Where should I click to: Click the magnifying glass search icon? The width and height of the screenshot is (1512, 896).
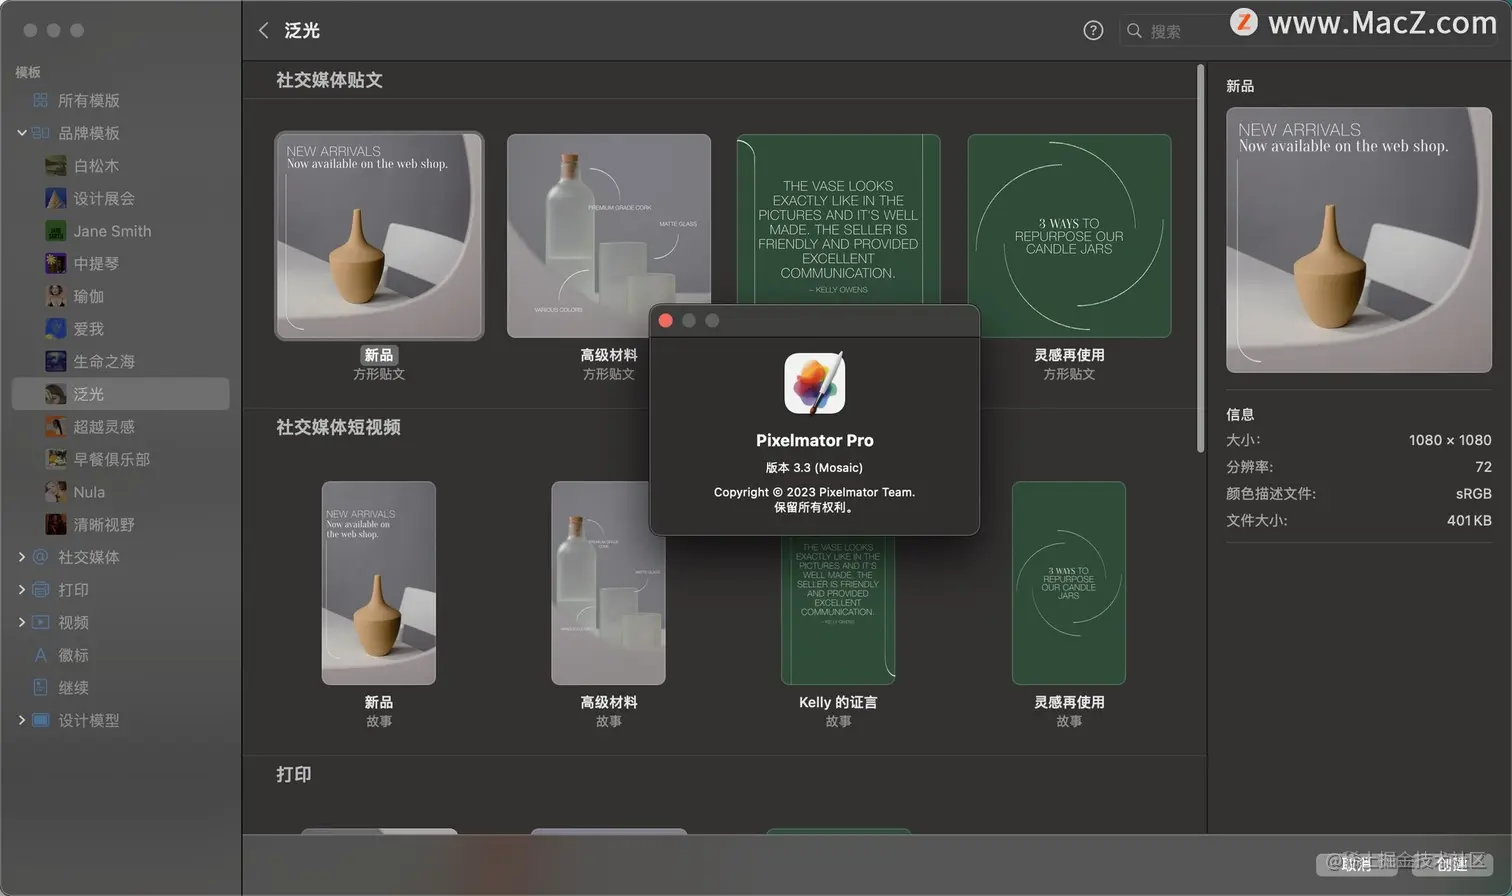point(1134,31)
